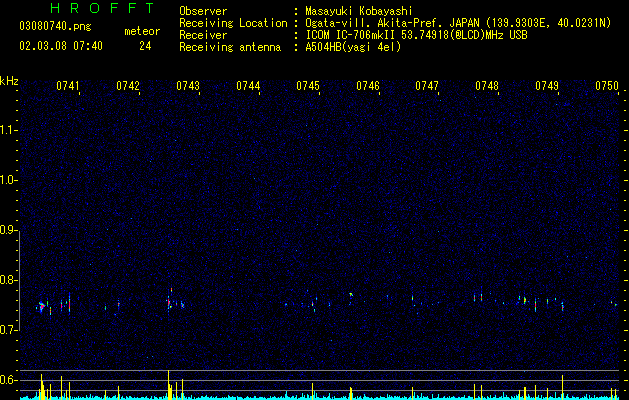Click observer name Masayuki Kobayashi
629x400 pixels.
click(359, 11)
